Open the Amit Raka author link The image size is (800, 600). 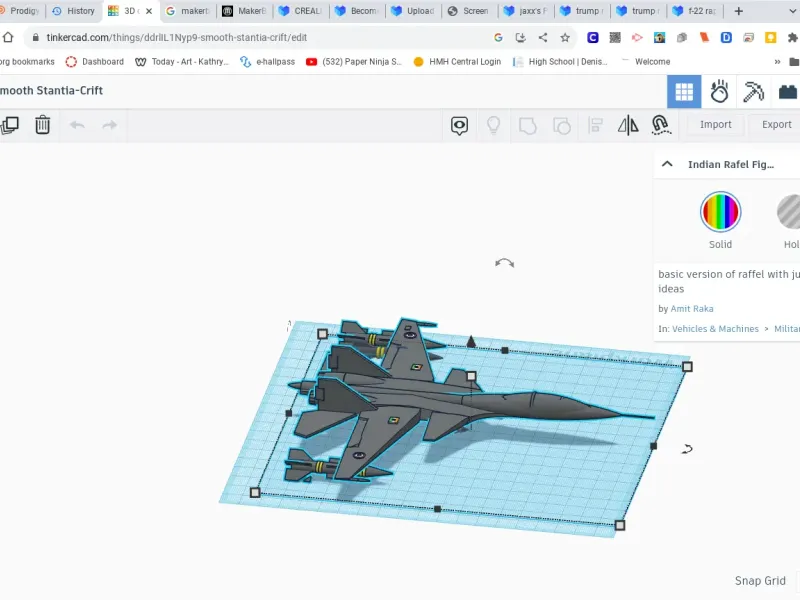point(692,309)
